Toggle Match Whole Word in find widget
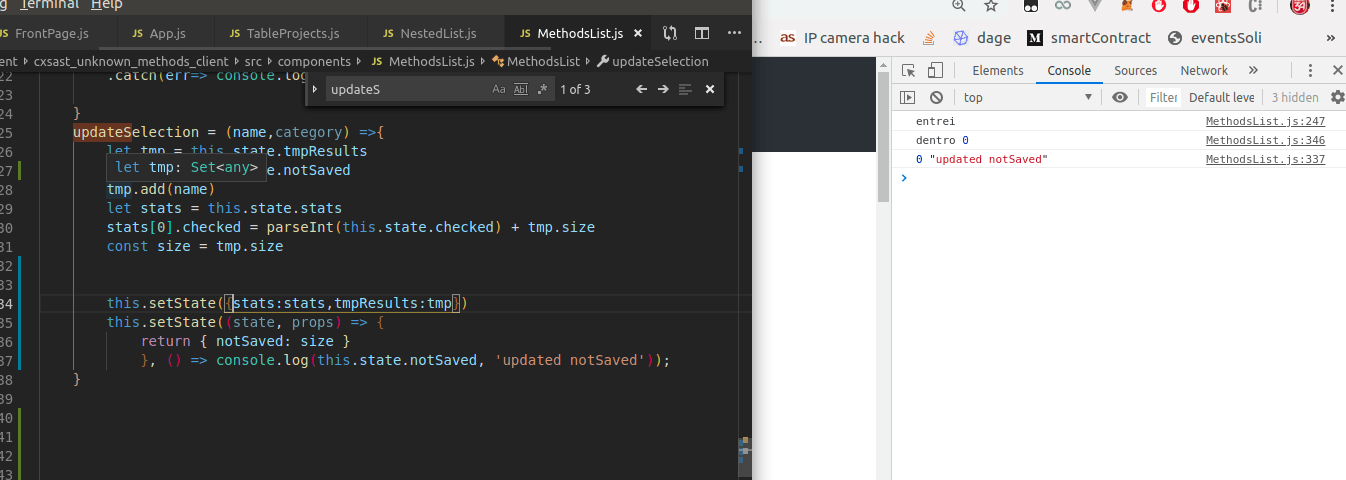 pyautogui.click(x=520, y=89)
